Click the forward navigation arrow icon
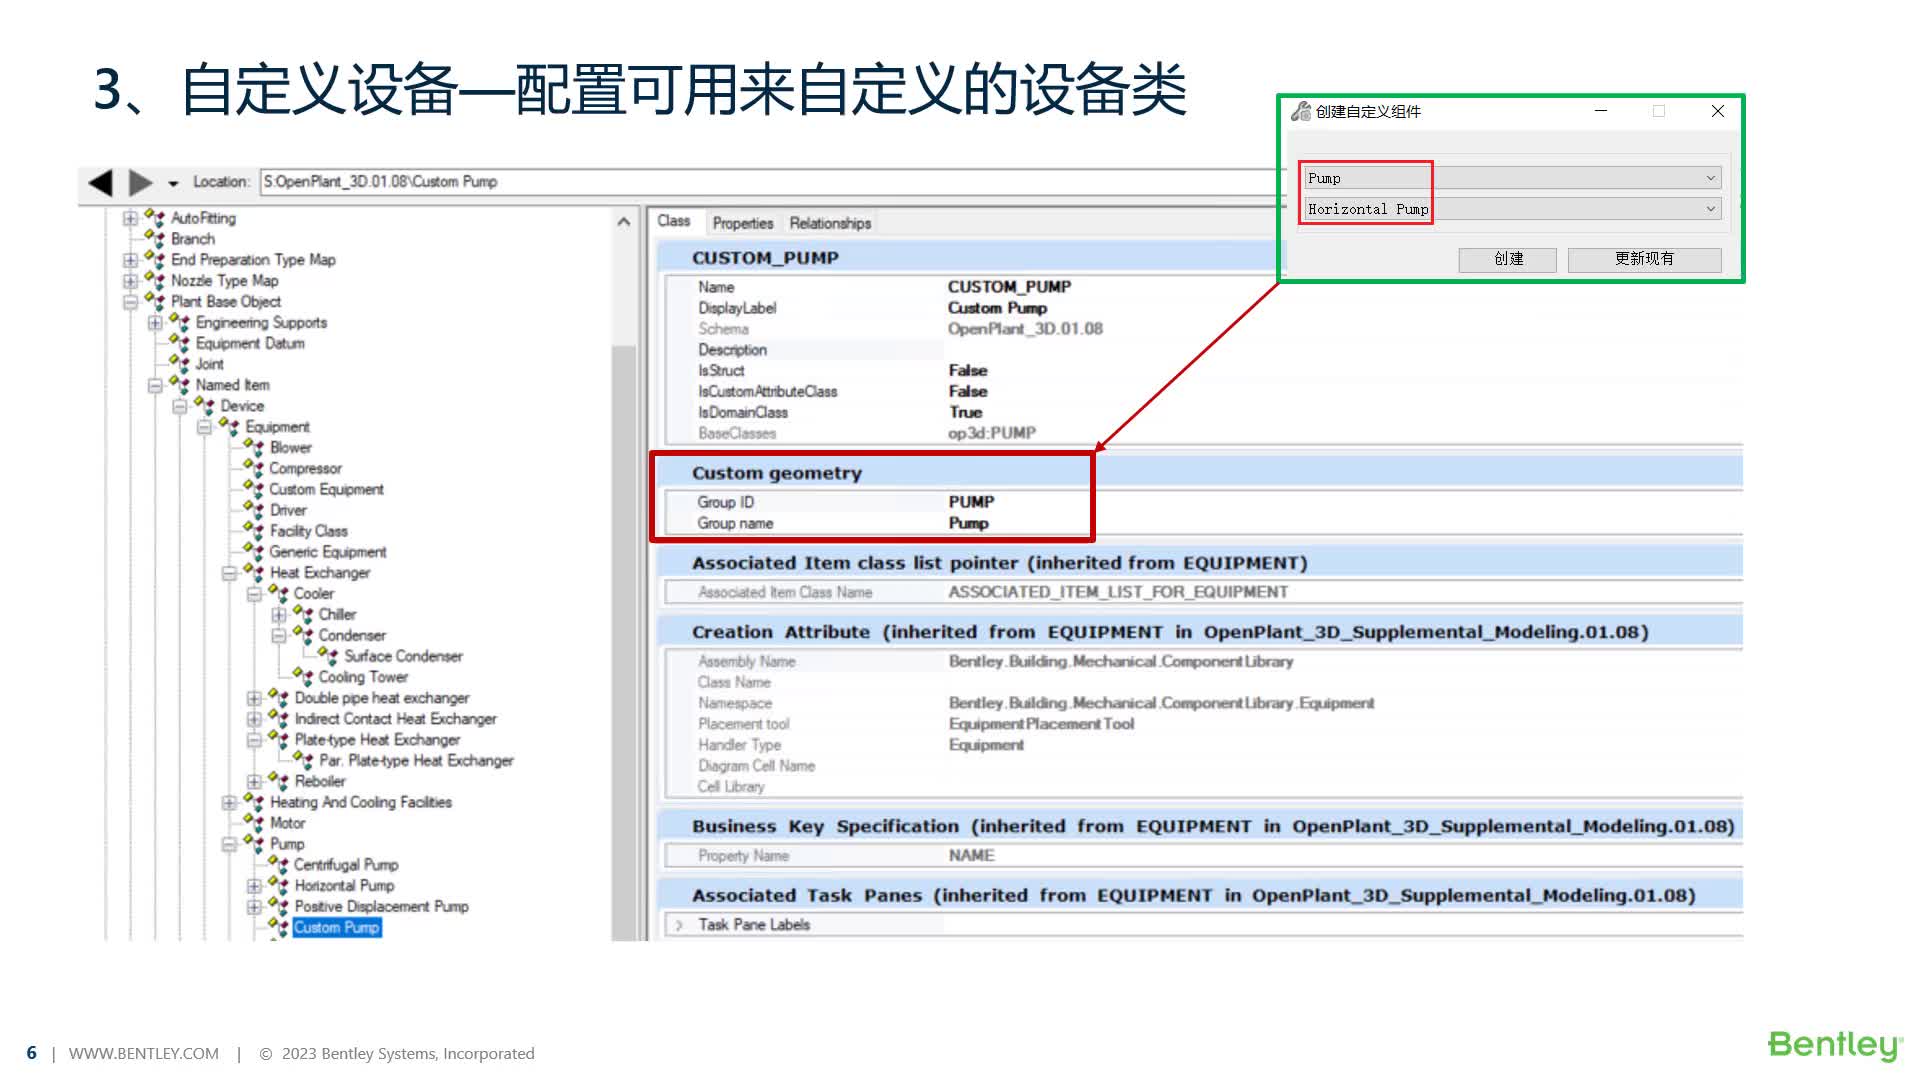 (141, 182)
